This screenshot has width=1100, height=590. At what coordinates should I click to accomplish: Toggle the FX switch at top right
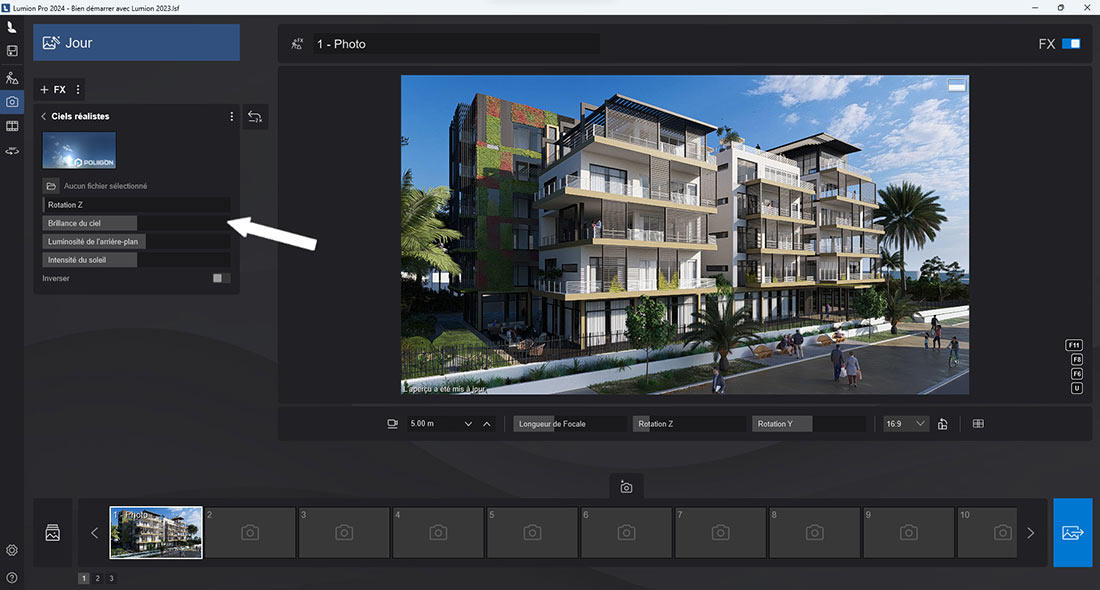point(1071,44)
